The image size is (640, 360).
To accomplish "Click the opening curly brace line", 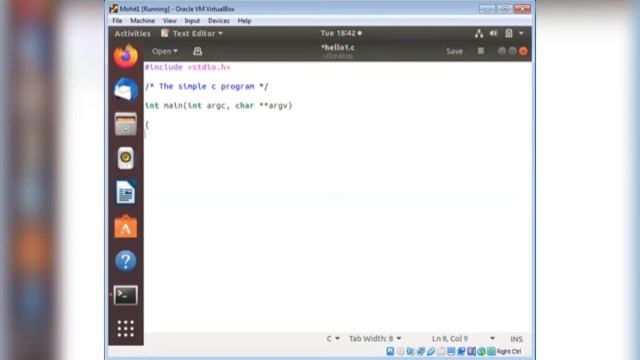I will point(147,124).
